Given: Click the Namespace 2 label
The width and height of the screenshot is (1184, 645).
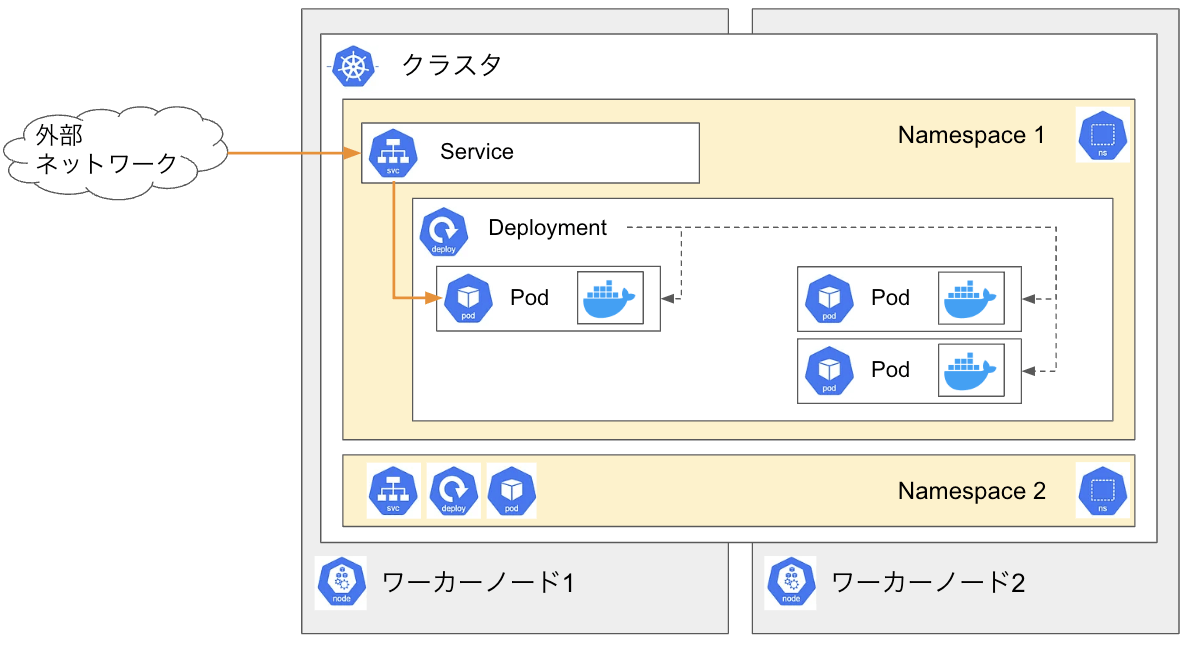Looking at the screenshot, I should (972, 491).
